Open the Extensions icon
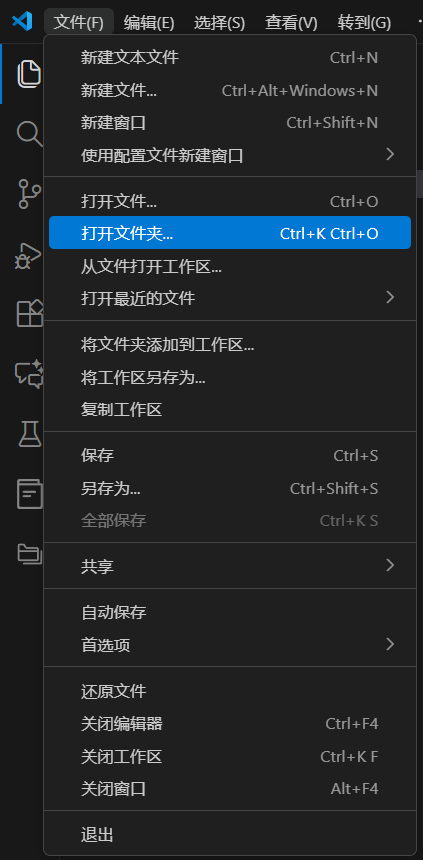The height and width of the screenshot is (860, 423). (x=30, y=314)
